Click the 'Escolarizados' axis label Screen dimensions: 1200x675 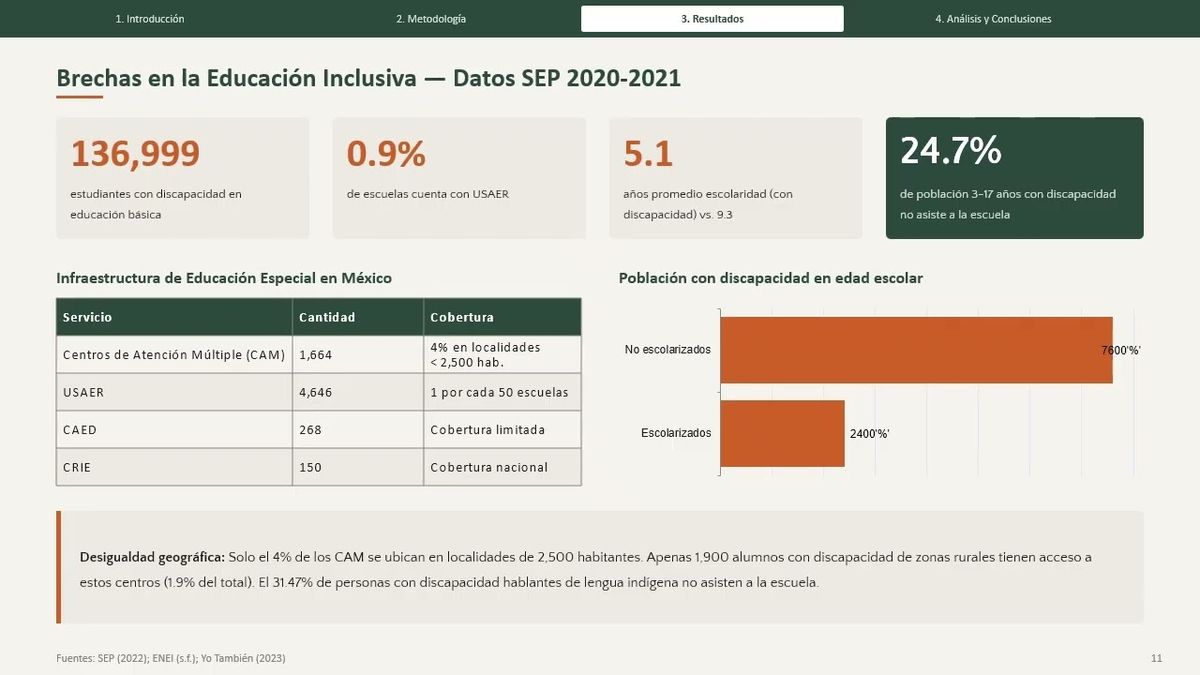pyautogui.click(x=676, y=433)
